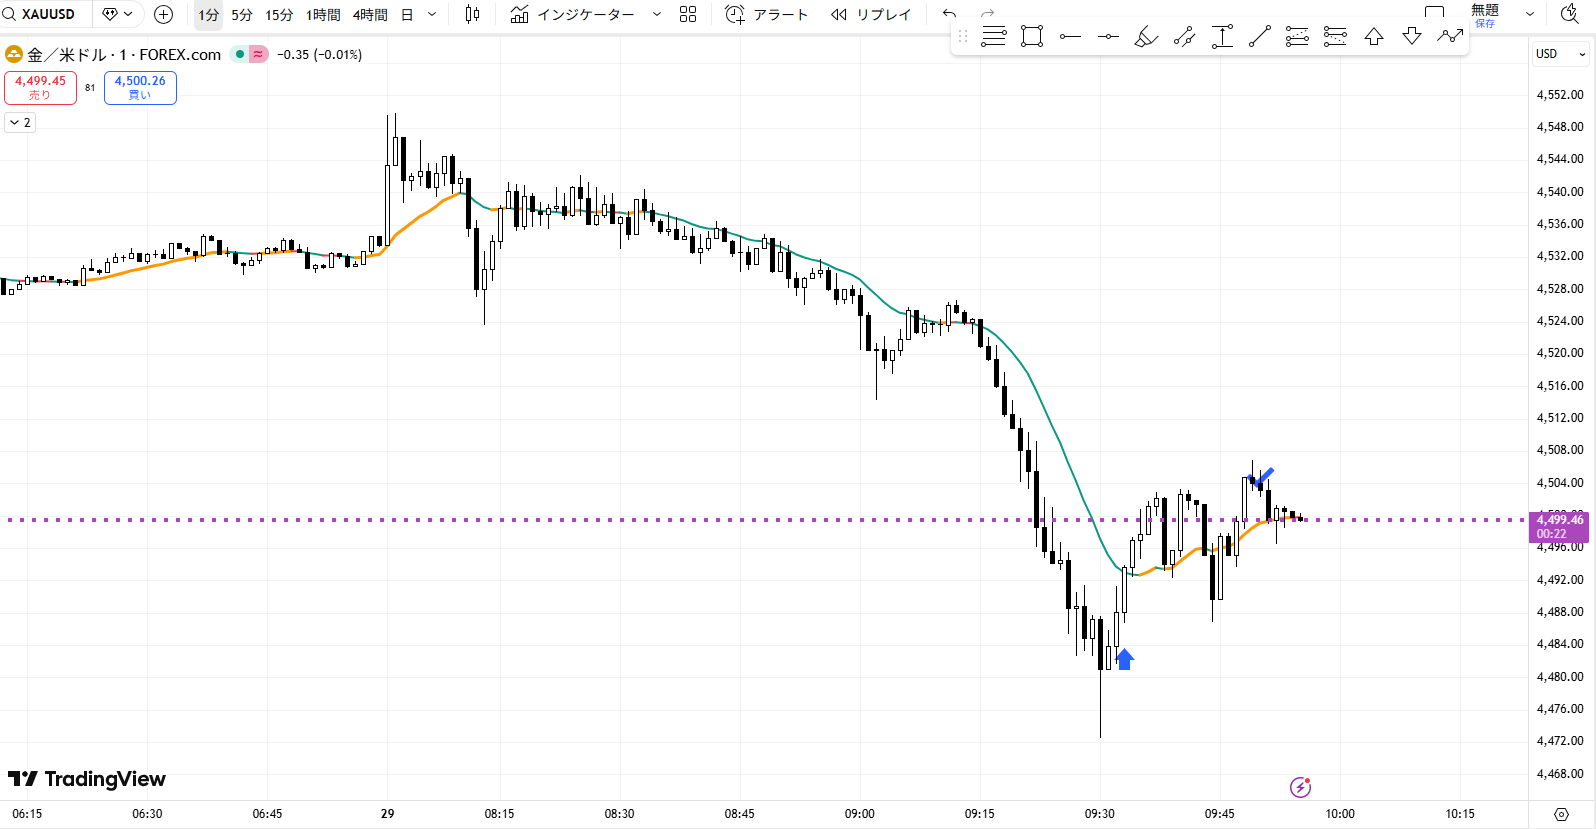Open the インジケーター menu
Viewport: 1596px width, 829px height.
573,14
